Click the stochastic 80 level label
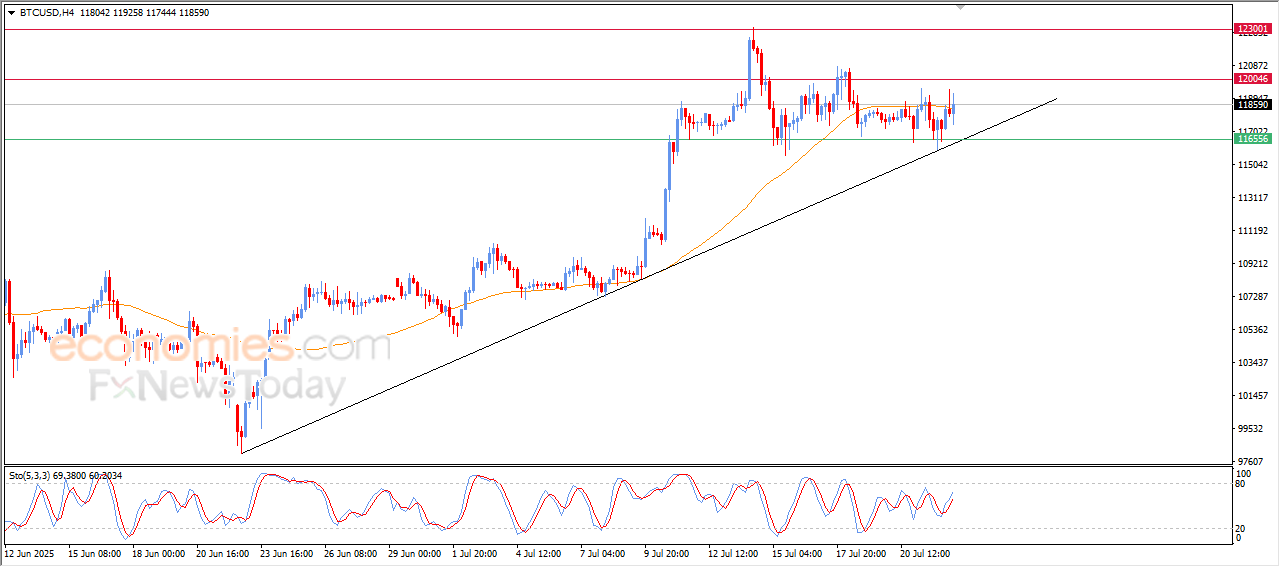1280x567 pixels. tap(1242, 484)
